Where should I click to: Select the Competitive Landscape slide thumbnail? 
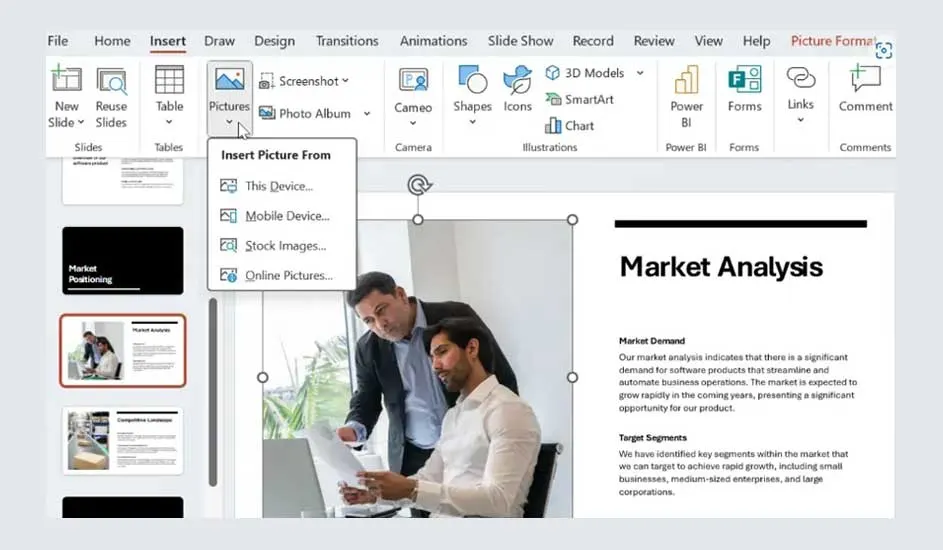pyautogui.click(x=123, y=440)
